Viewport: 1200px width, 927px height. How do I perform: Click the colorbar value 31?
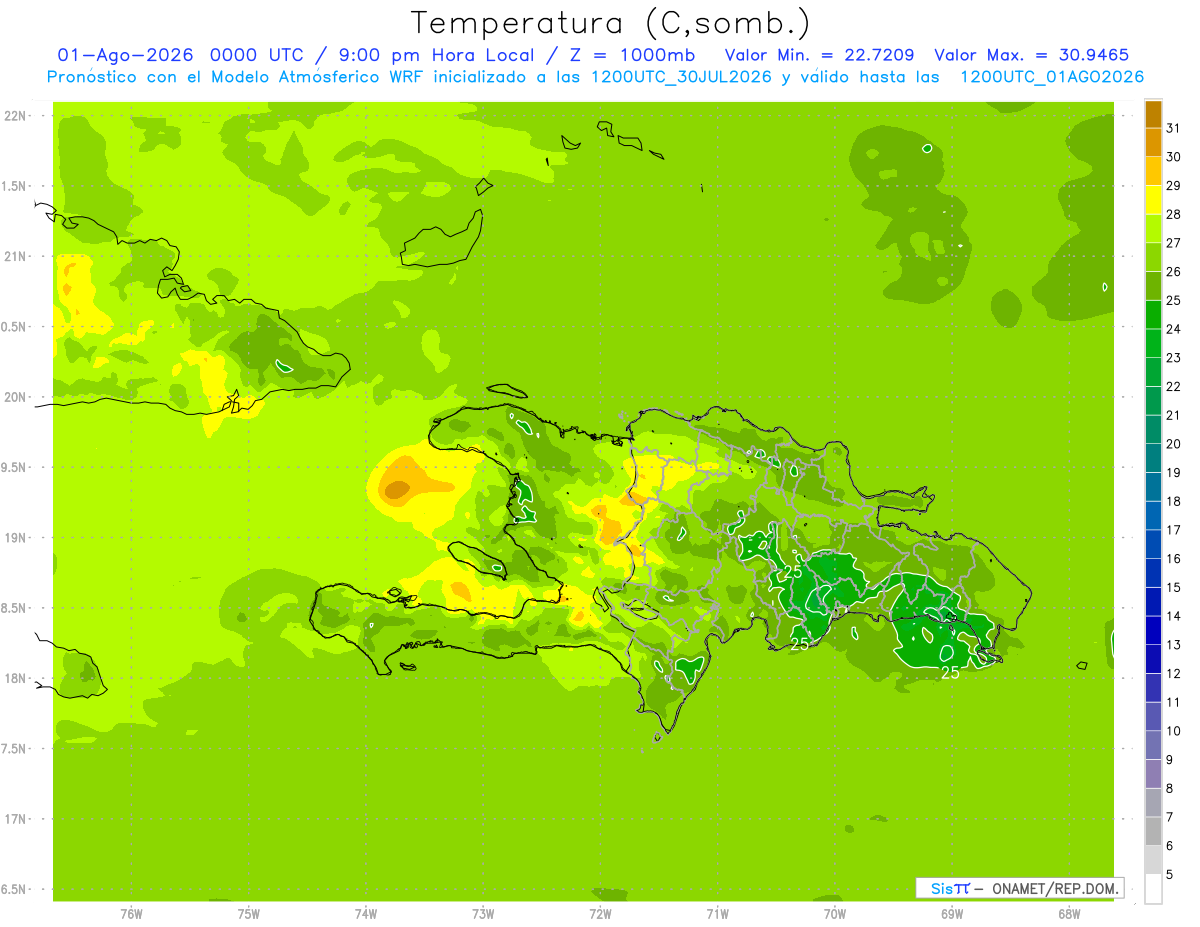coord(1173,128)
